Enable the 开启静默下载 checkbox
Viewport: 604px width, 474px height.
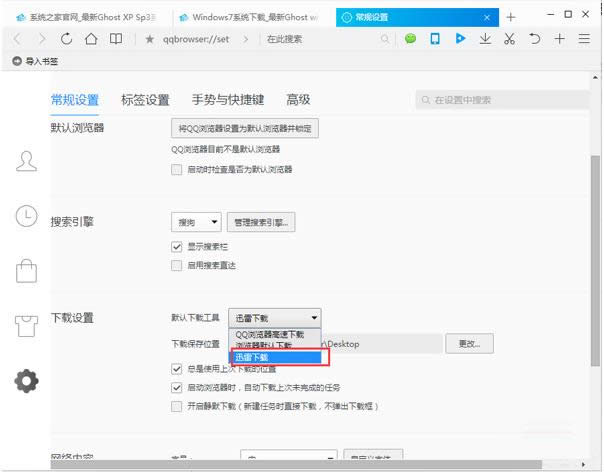point(176,406)
